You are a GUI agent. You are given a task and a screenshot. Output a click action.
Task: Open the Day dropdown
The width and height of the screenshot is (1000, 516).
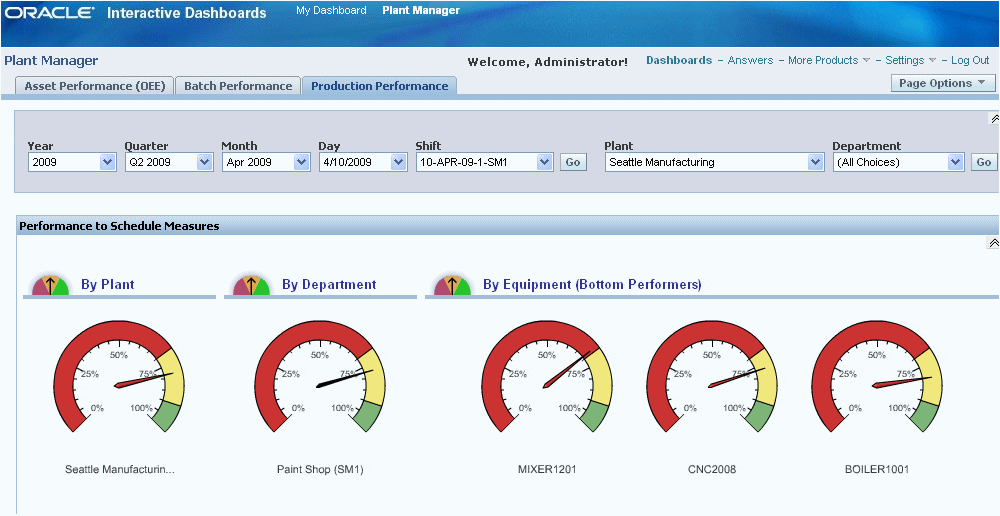[399, 163]
